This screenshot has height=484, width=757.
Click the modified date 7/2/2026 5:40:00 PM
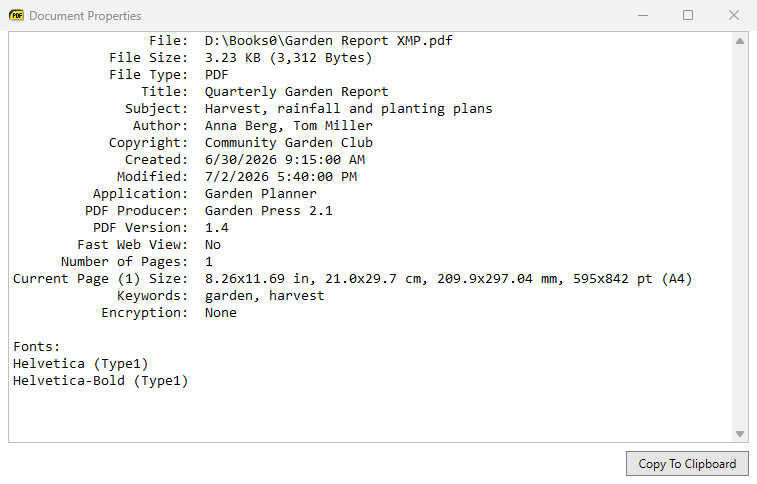[281, 177]
